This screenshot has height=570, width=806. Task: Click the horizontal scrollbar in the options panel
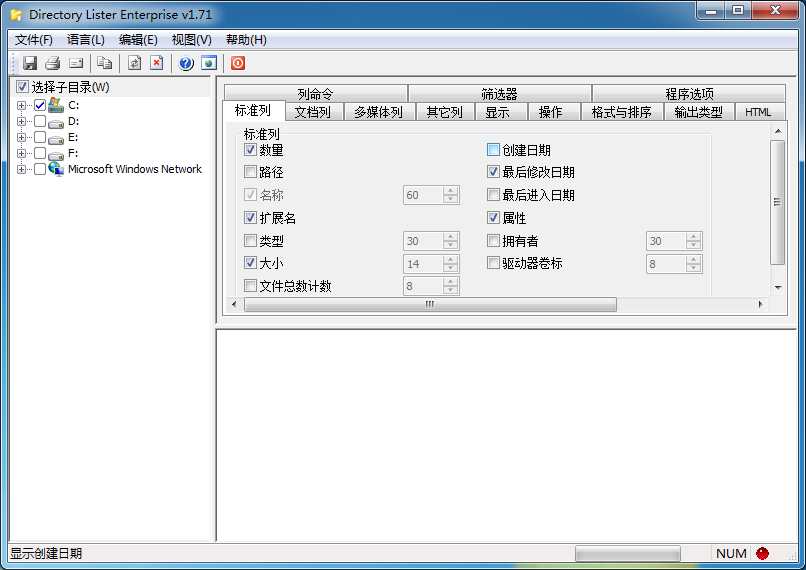click(x=430, y=304)
